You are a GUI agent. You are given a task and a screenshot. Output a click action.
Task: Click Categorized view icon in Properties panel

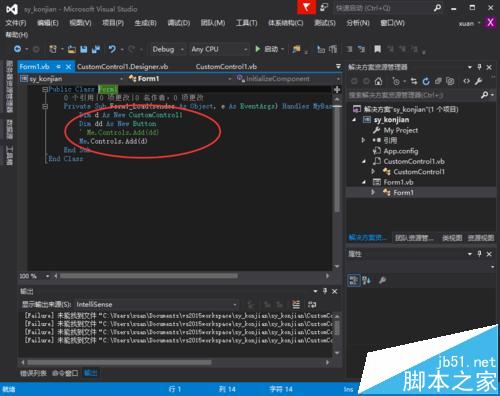tap(354, 280)
